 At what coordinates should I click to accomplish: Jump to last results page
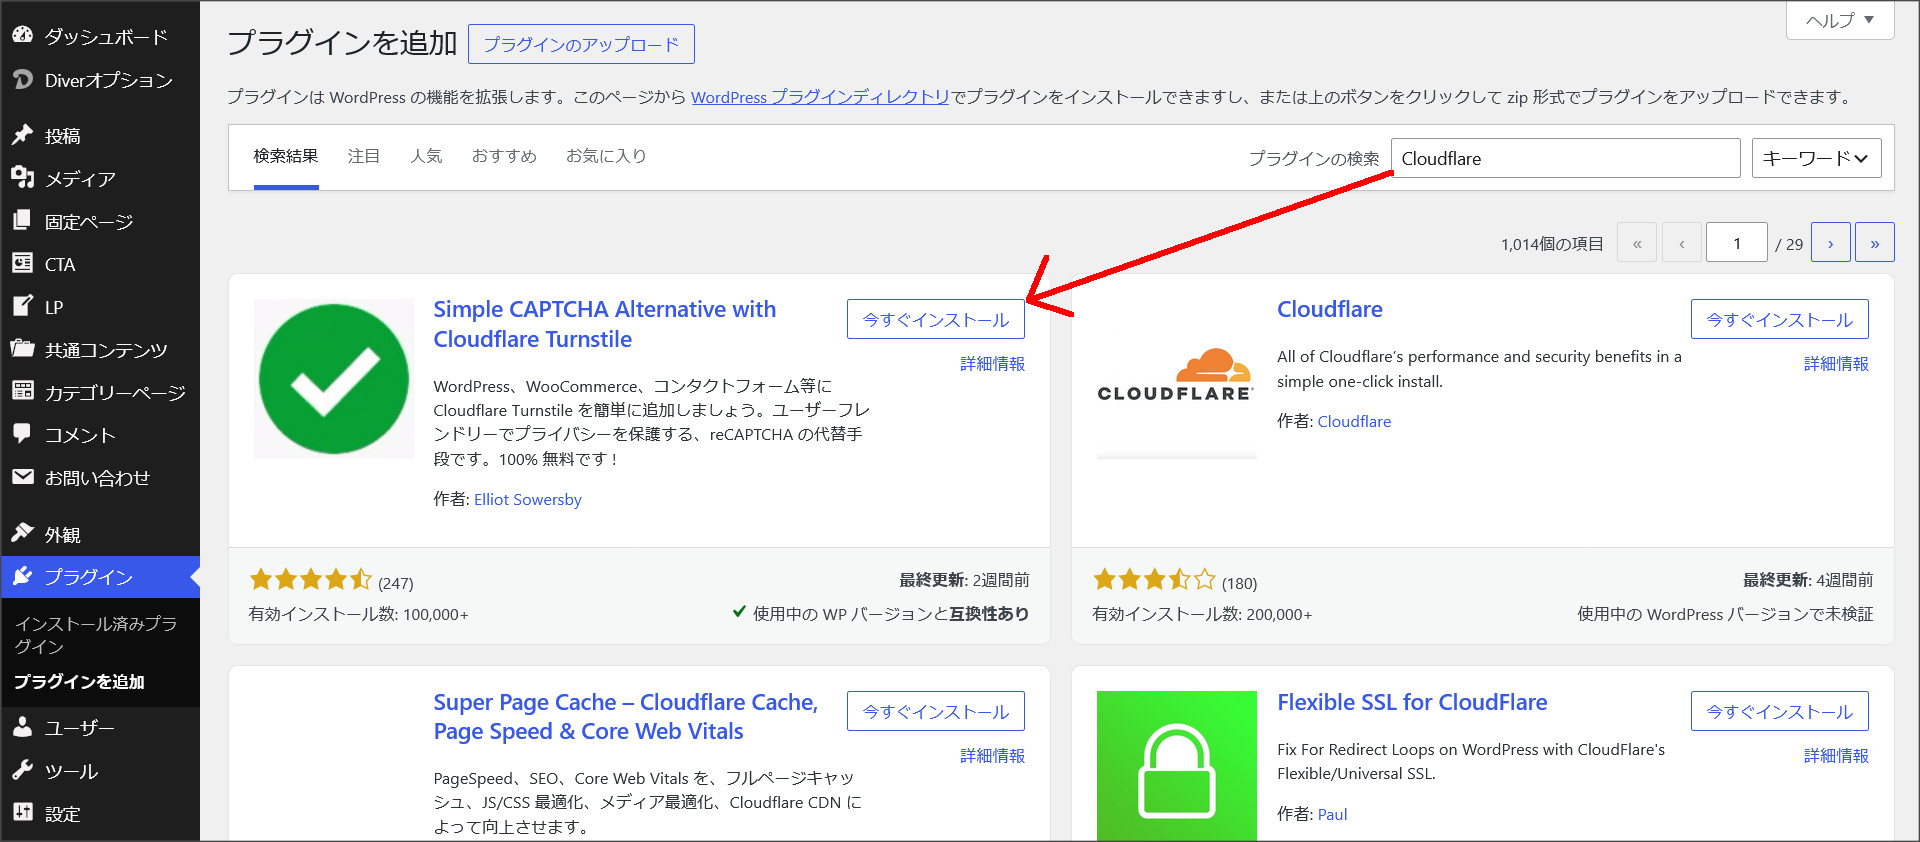click(1875, 243)
